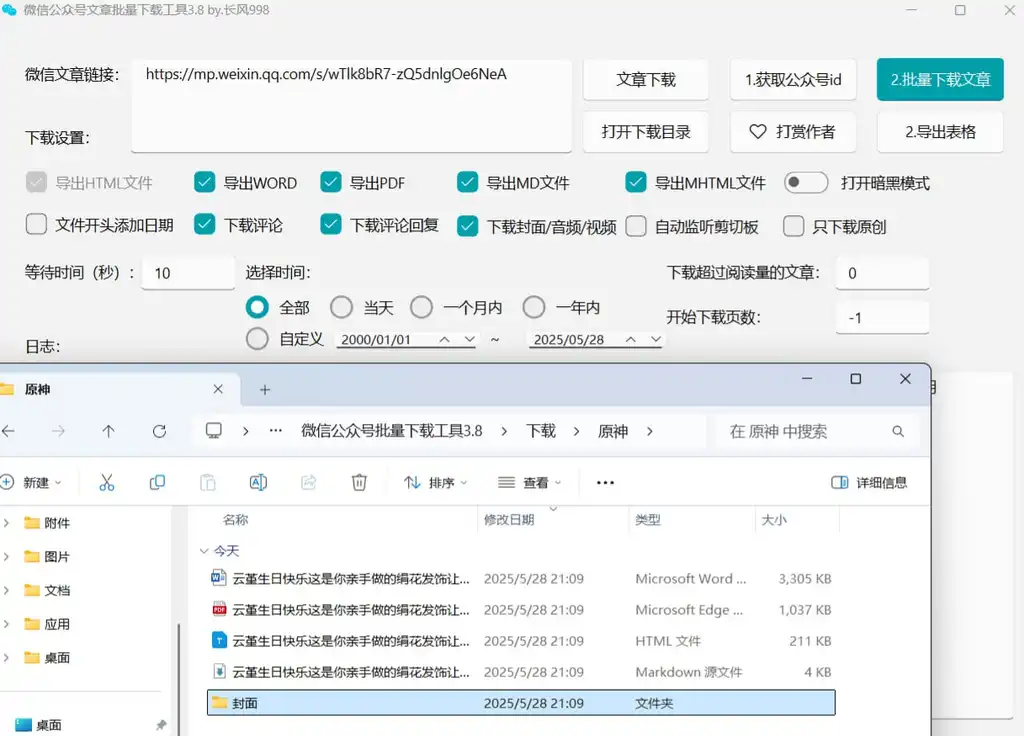Sort files by 修改日期 column header
This screenshot has height=736, width=1024.
point(509,520)
